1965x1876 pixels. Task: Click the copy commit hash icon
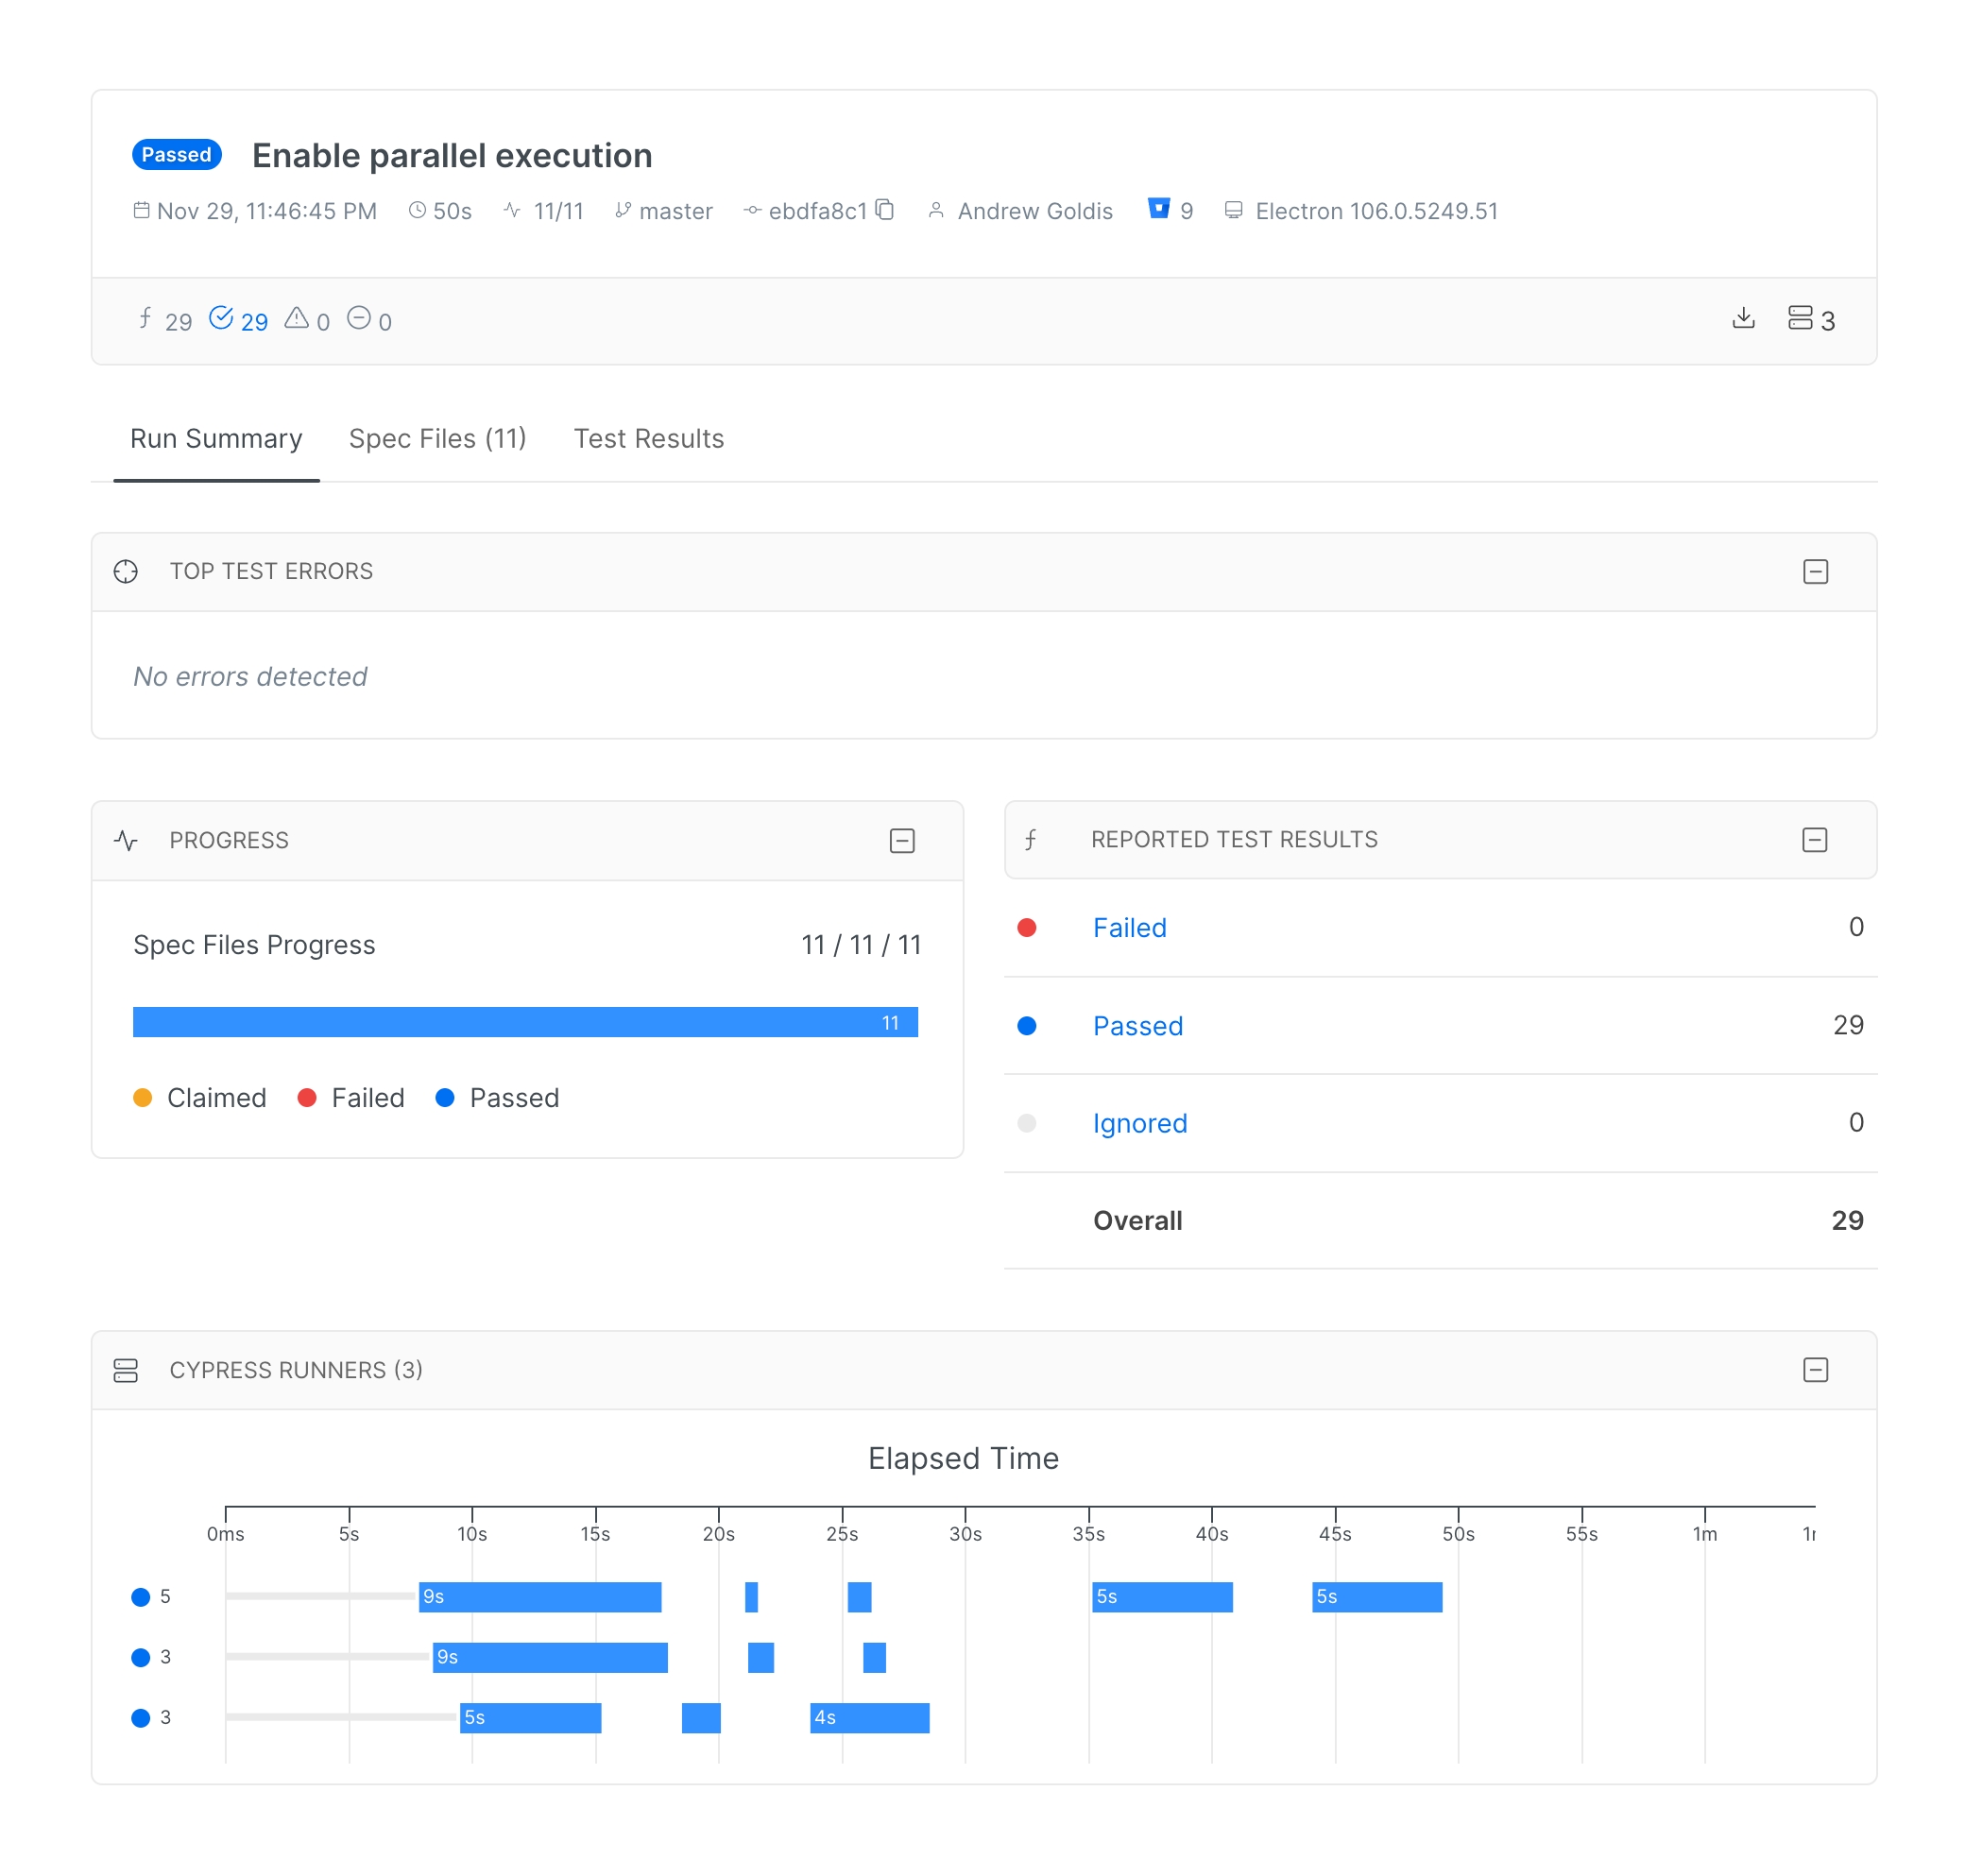pyautogui.click(x=884, y=210)
